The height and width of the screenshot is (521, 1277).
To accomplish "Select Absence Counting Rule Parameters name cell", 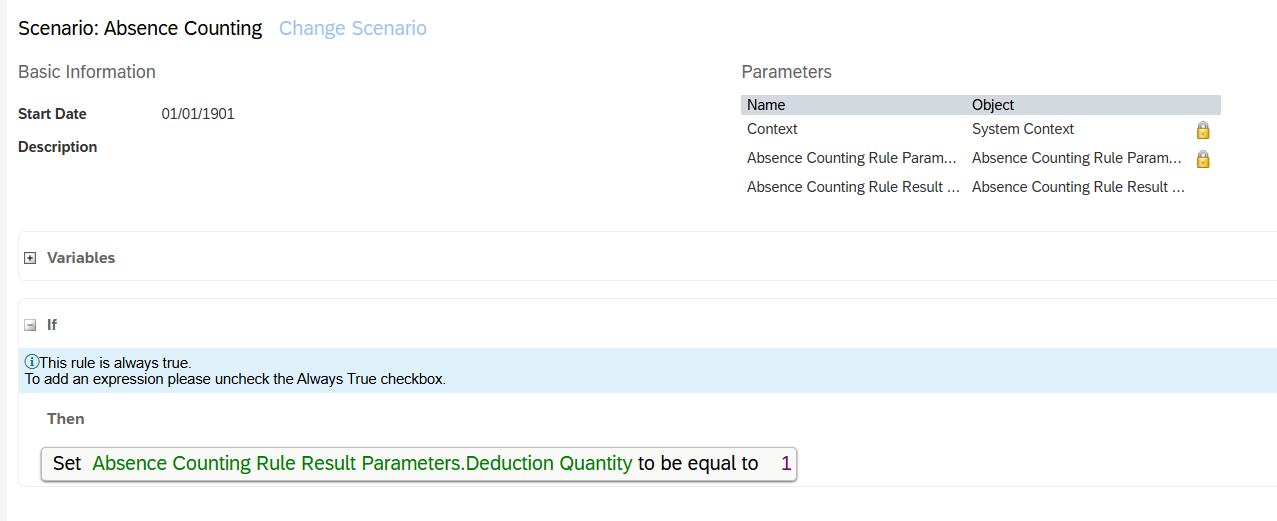I will pyautogui.click(x=852, y=158).
